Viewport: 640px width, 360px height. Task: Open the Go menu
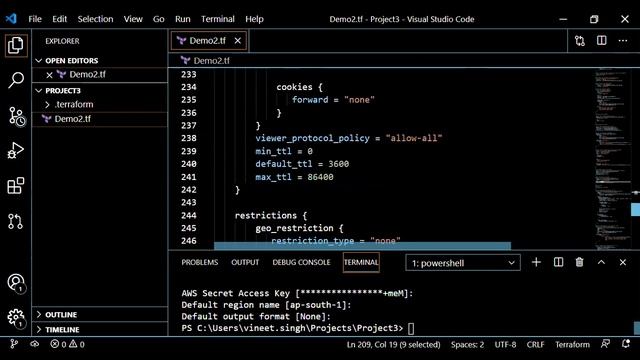pos(158,19)
